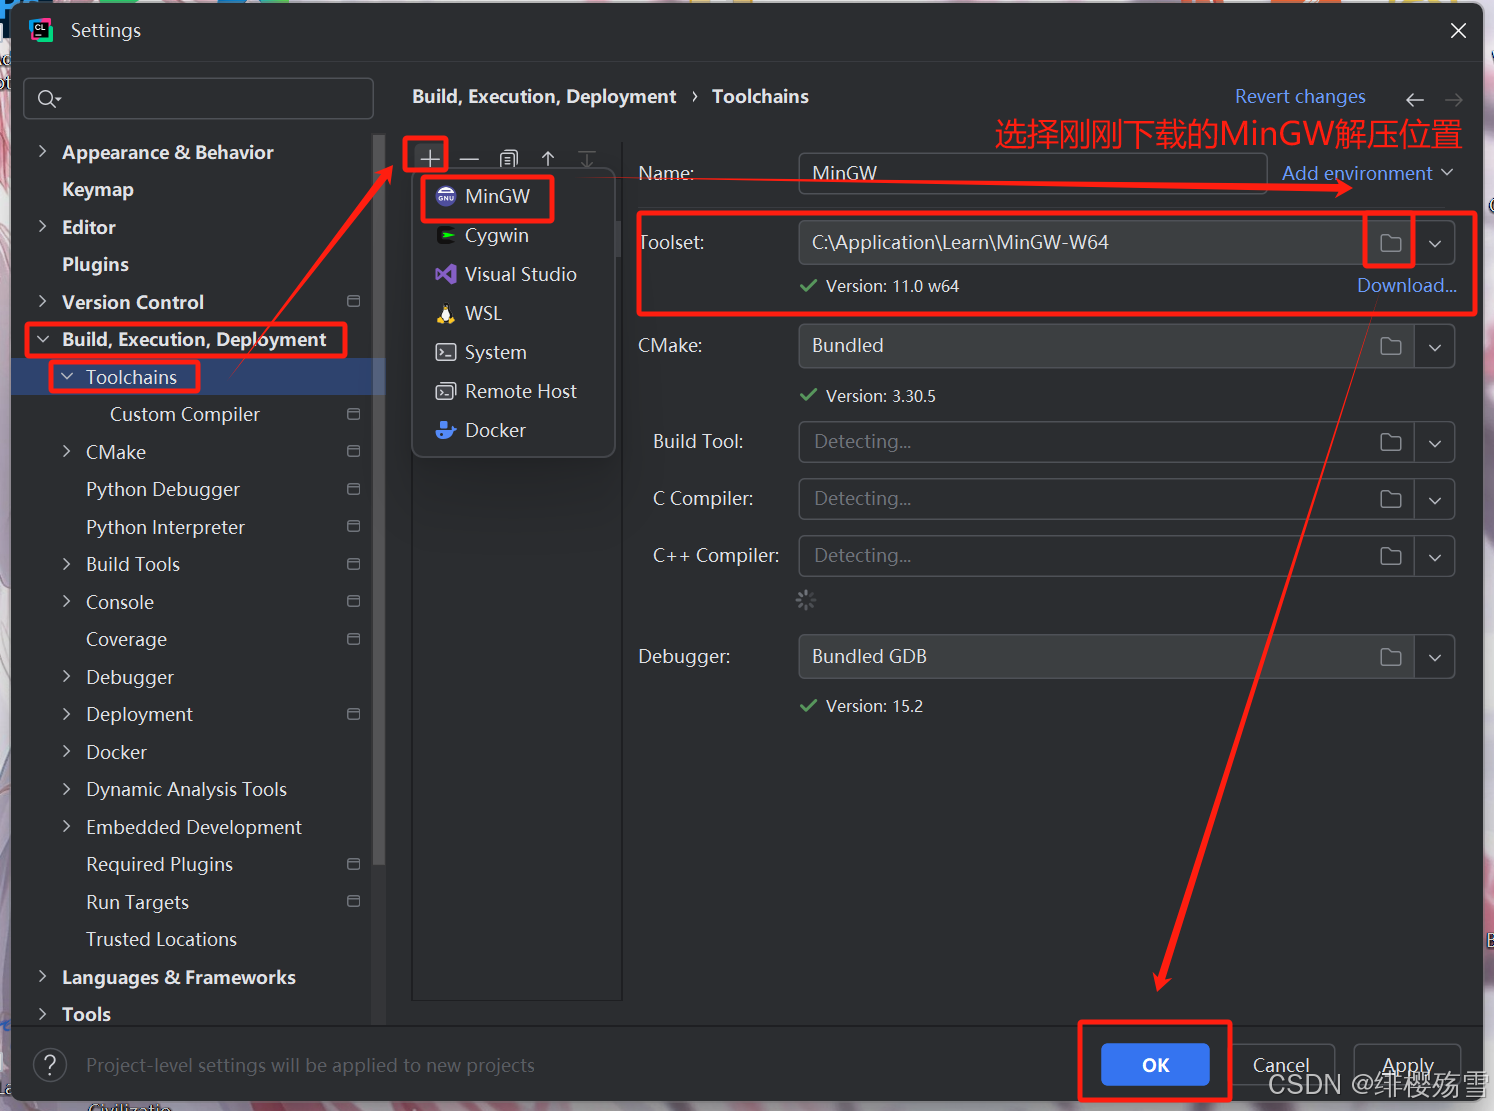This screenshot has width=1494, height=1111.
Task: Click project-level icon beside Version Control
Action: 353,301
